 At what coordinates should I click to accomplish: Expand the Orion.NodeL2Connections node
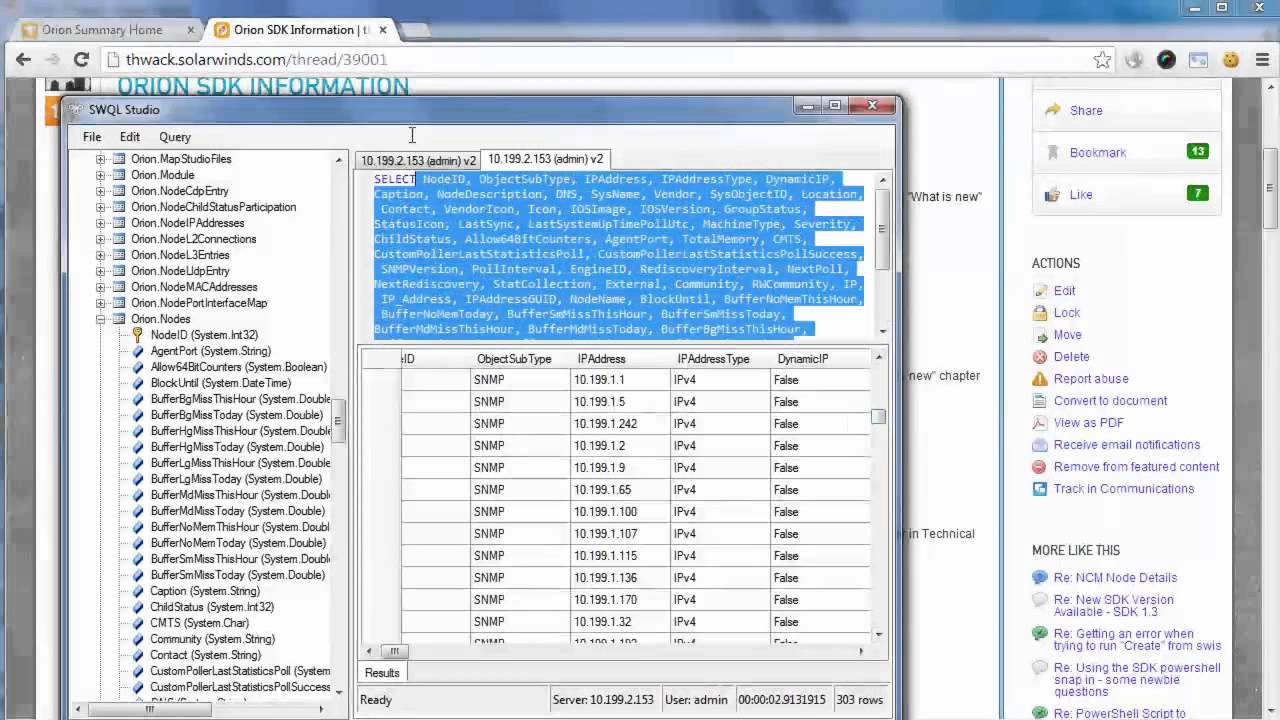tap(100, 239)
